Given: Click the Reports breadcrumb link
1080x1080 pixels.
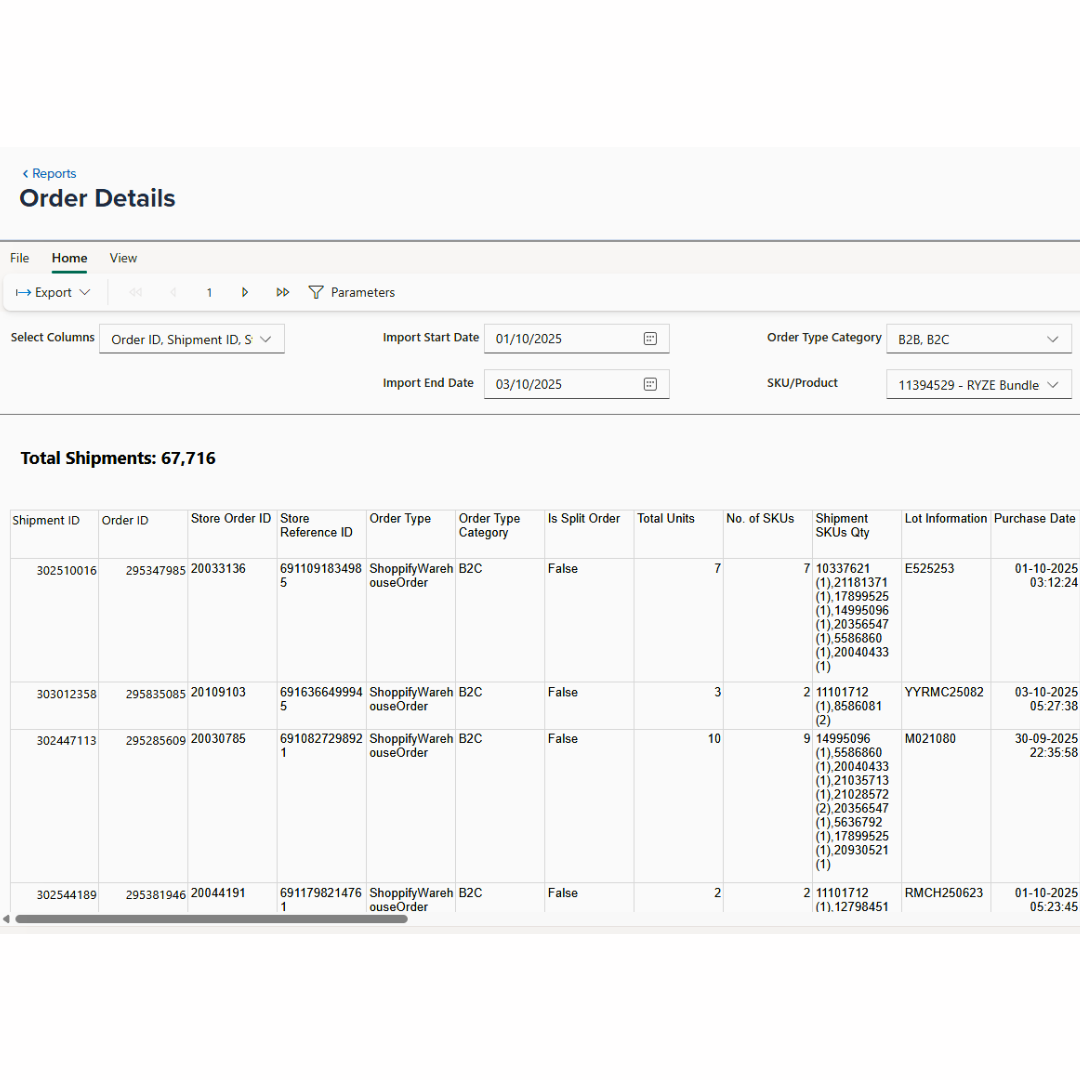Looking at the screenshot, I should tap(54, 174).
